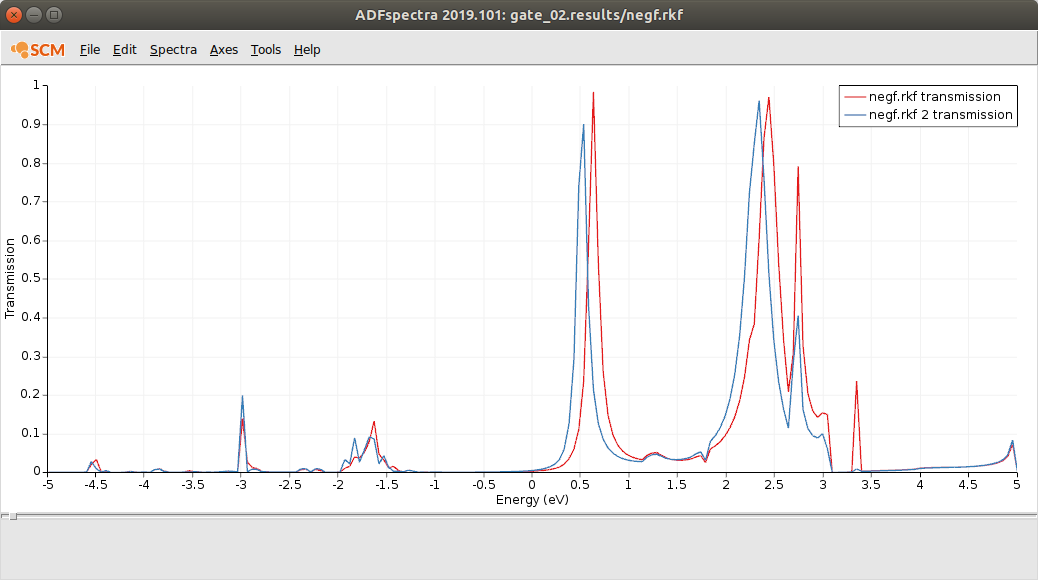Click the blue line swatch in legend

pos(855,115)
